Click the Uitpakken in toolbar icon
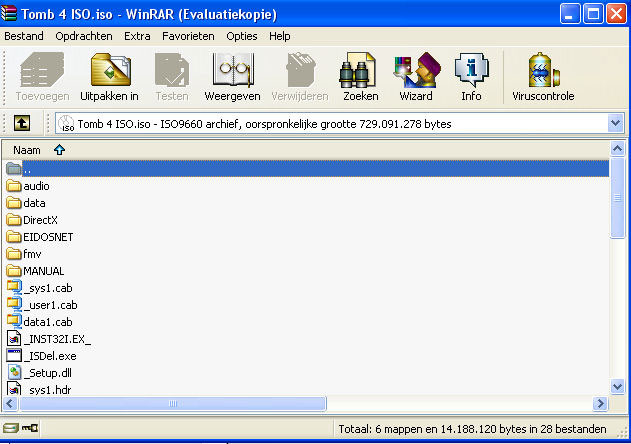Image resolution: width=631 pixels, height=444 pixels. 111,70
